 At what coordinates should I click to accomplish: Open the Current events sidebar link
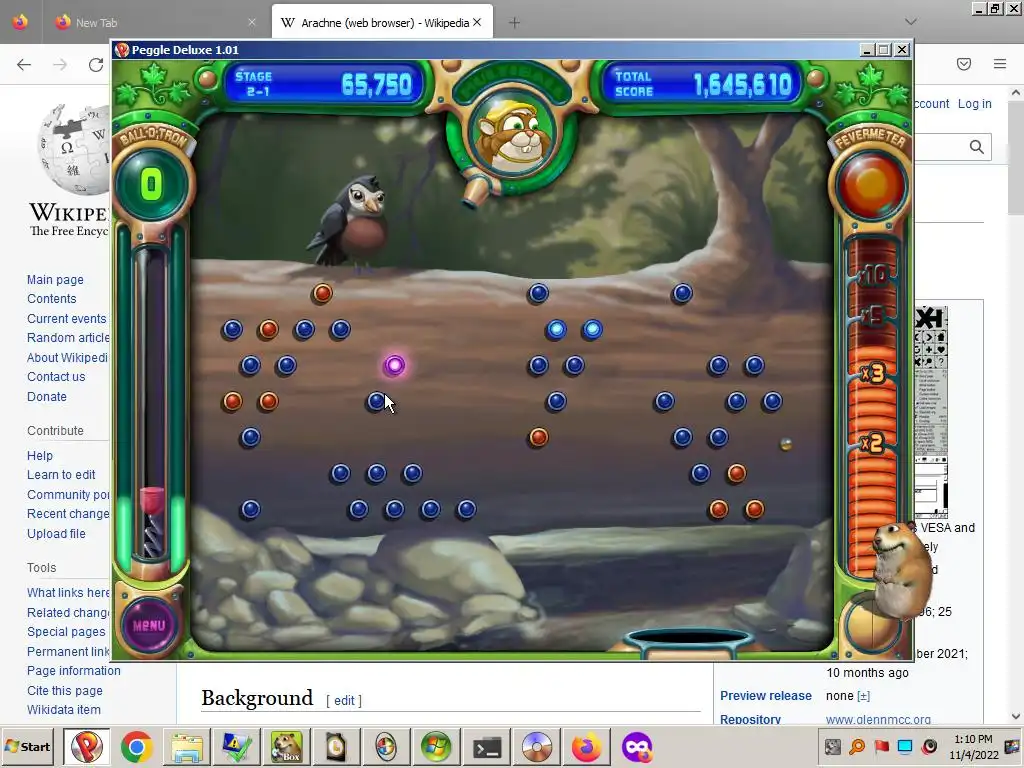[67, 319]
